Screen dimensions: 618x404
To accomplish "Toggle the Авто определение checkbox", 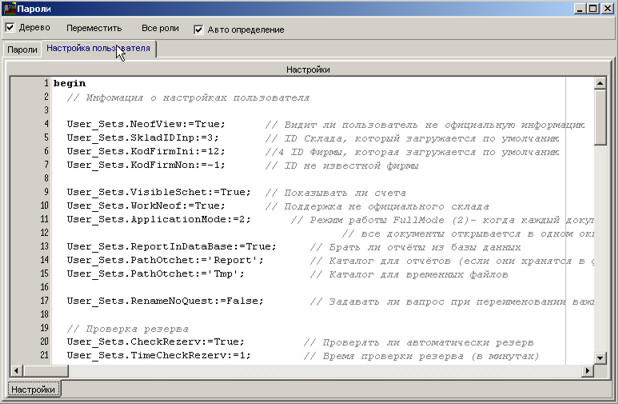I will pyautogui.click(x=198, y=29).
